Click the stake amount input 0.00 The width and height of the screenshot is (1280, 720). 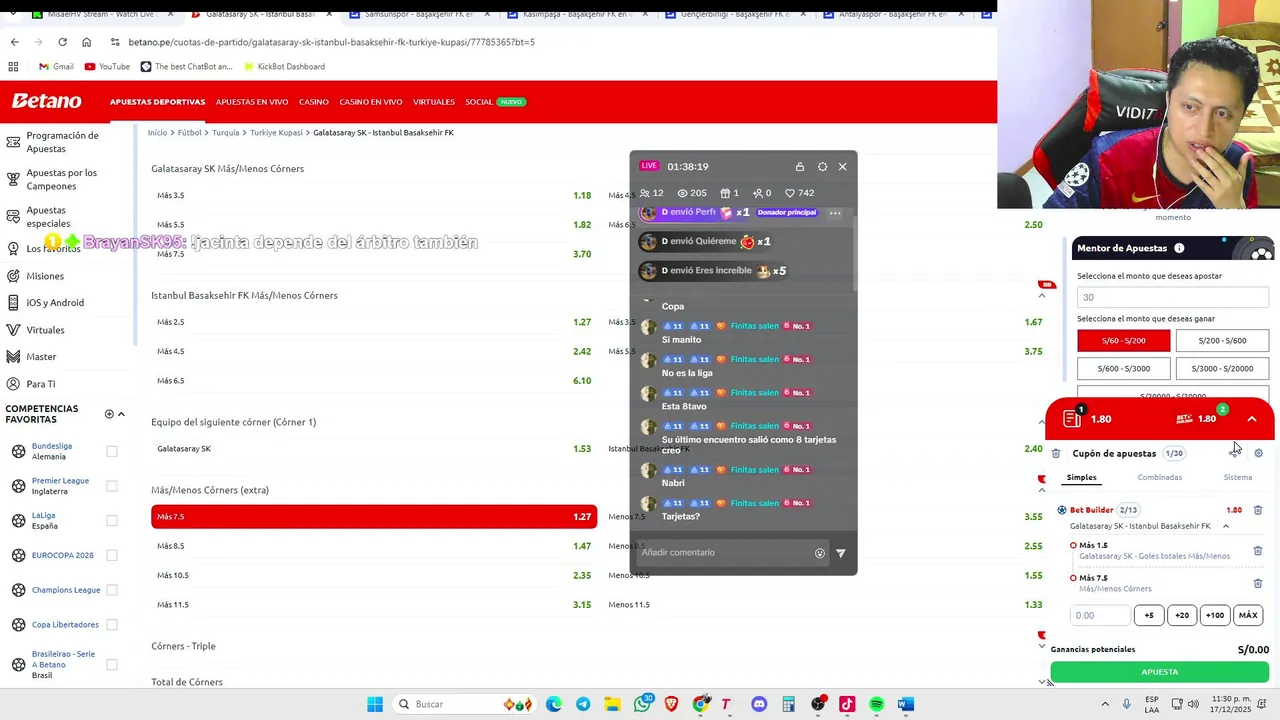click(x=1100, y=616)
